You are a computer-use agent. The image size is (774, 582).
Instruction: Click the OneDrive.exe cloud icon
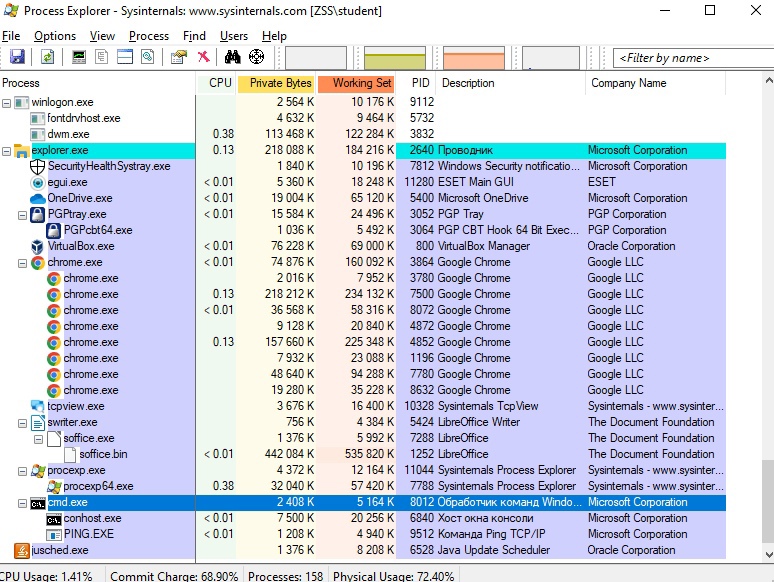pyautogui.click(x=38, y=198)
